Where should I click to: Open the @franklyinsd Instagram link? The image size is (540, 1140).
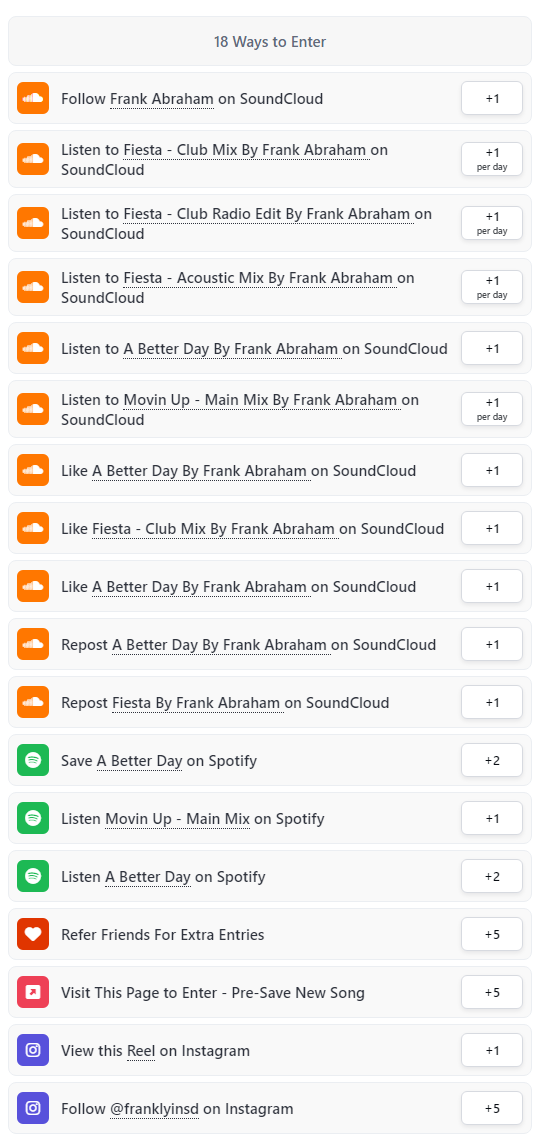154,1109
